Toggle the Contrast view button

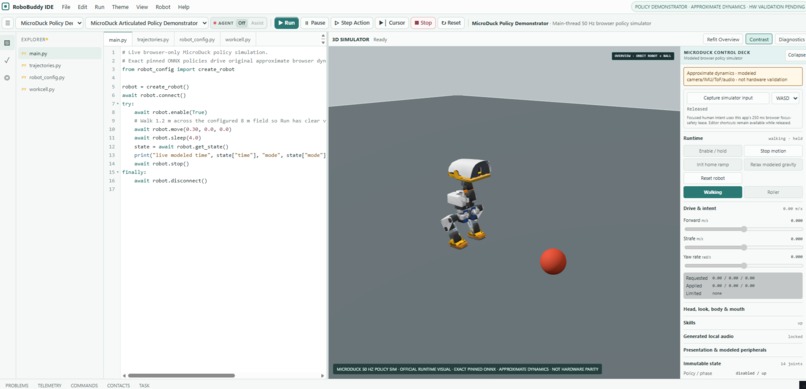tap(759, 40)
